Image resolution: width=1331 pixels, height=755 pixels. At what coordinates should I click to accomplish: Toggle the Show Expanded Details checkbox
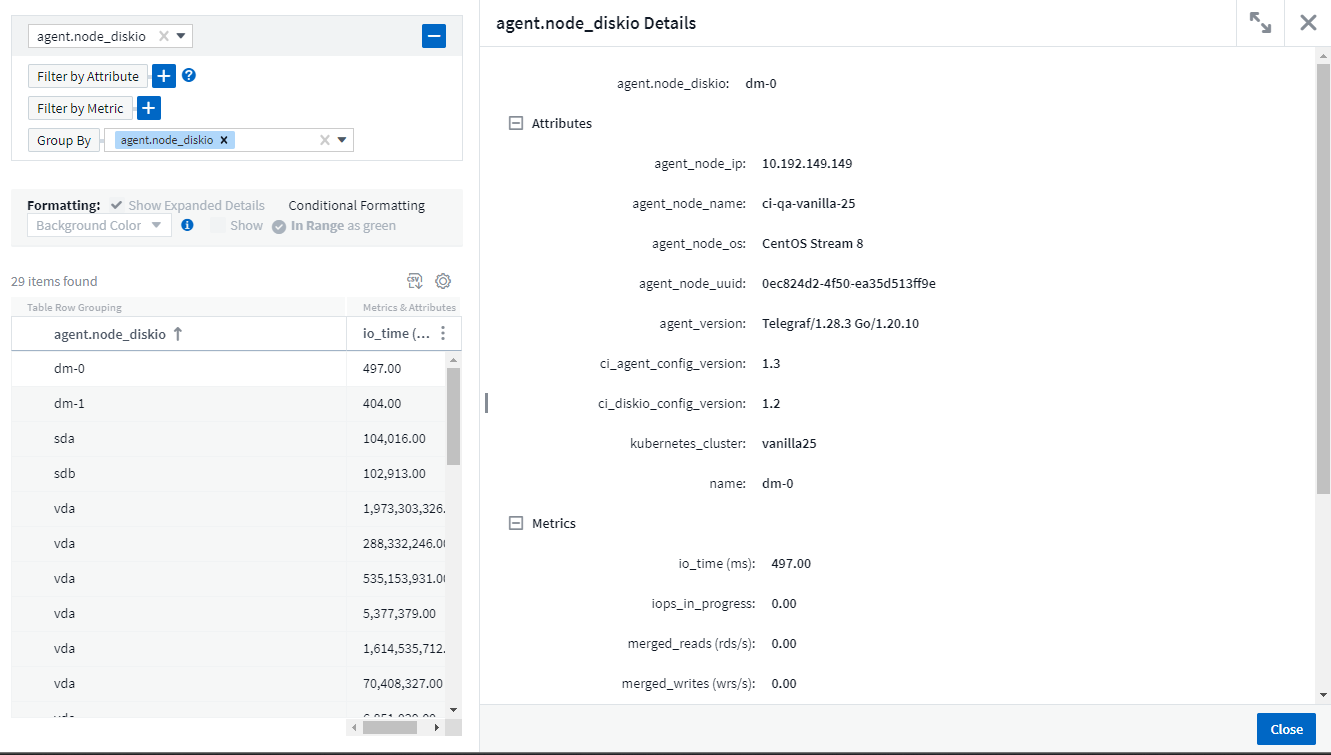click(x=117, y=205)
